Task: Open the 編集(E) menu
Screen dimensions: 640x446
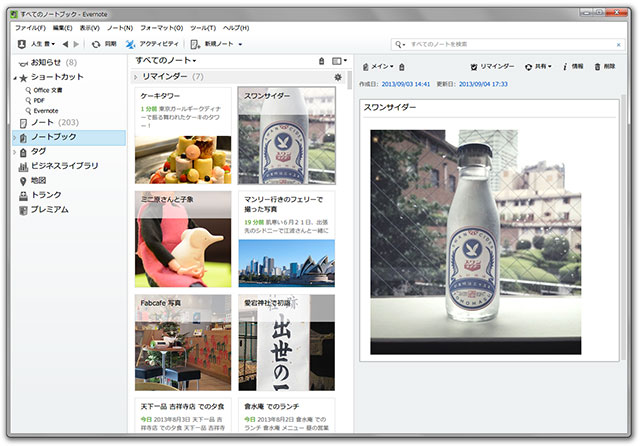Action: (x=62, y=28)
